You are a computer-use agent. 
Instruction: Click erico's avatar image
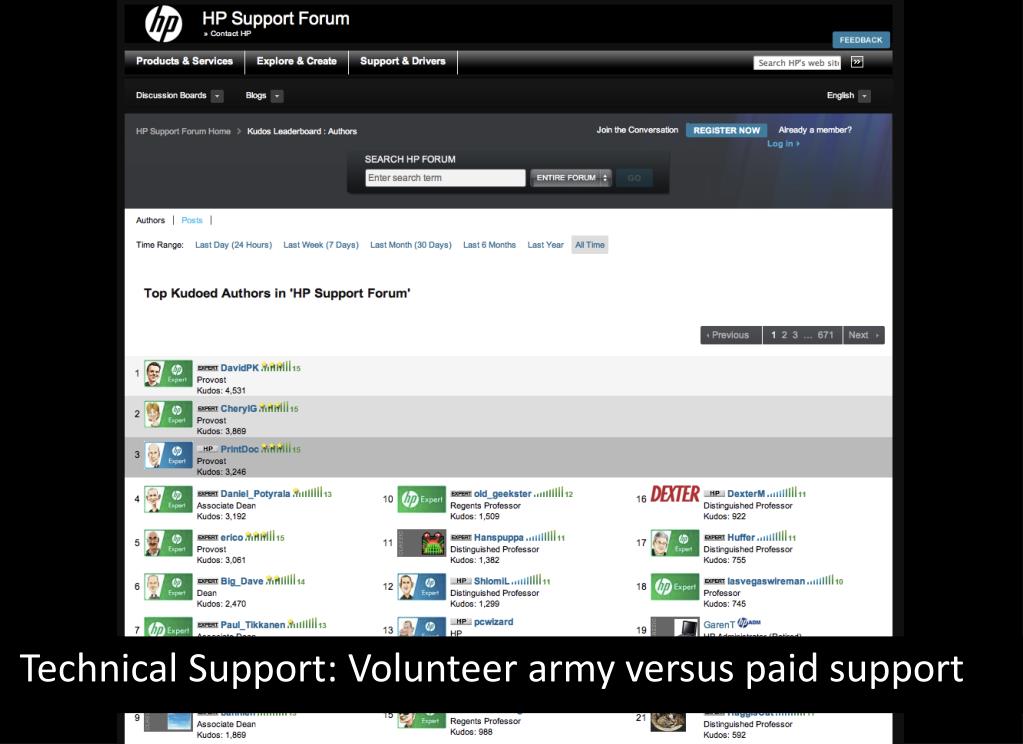tap(168, 543)
